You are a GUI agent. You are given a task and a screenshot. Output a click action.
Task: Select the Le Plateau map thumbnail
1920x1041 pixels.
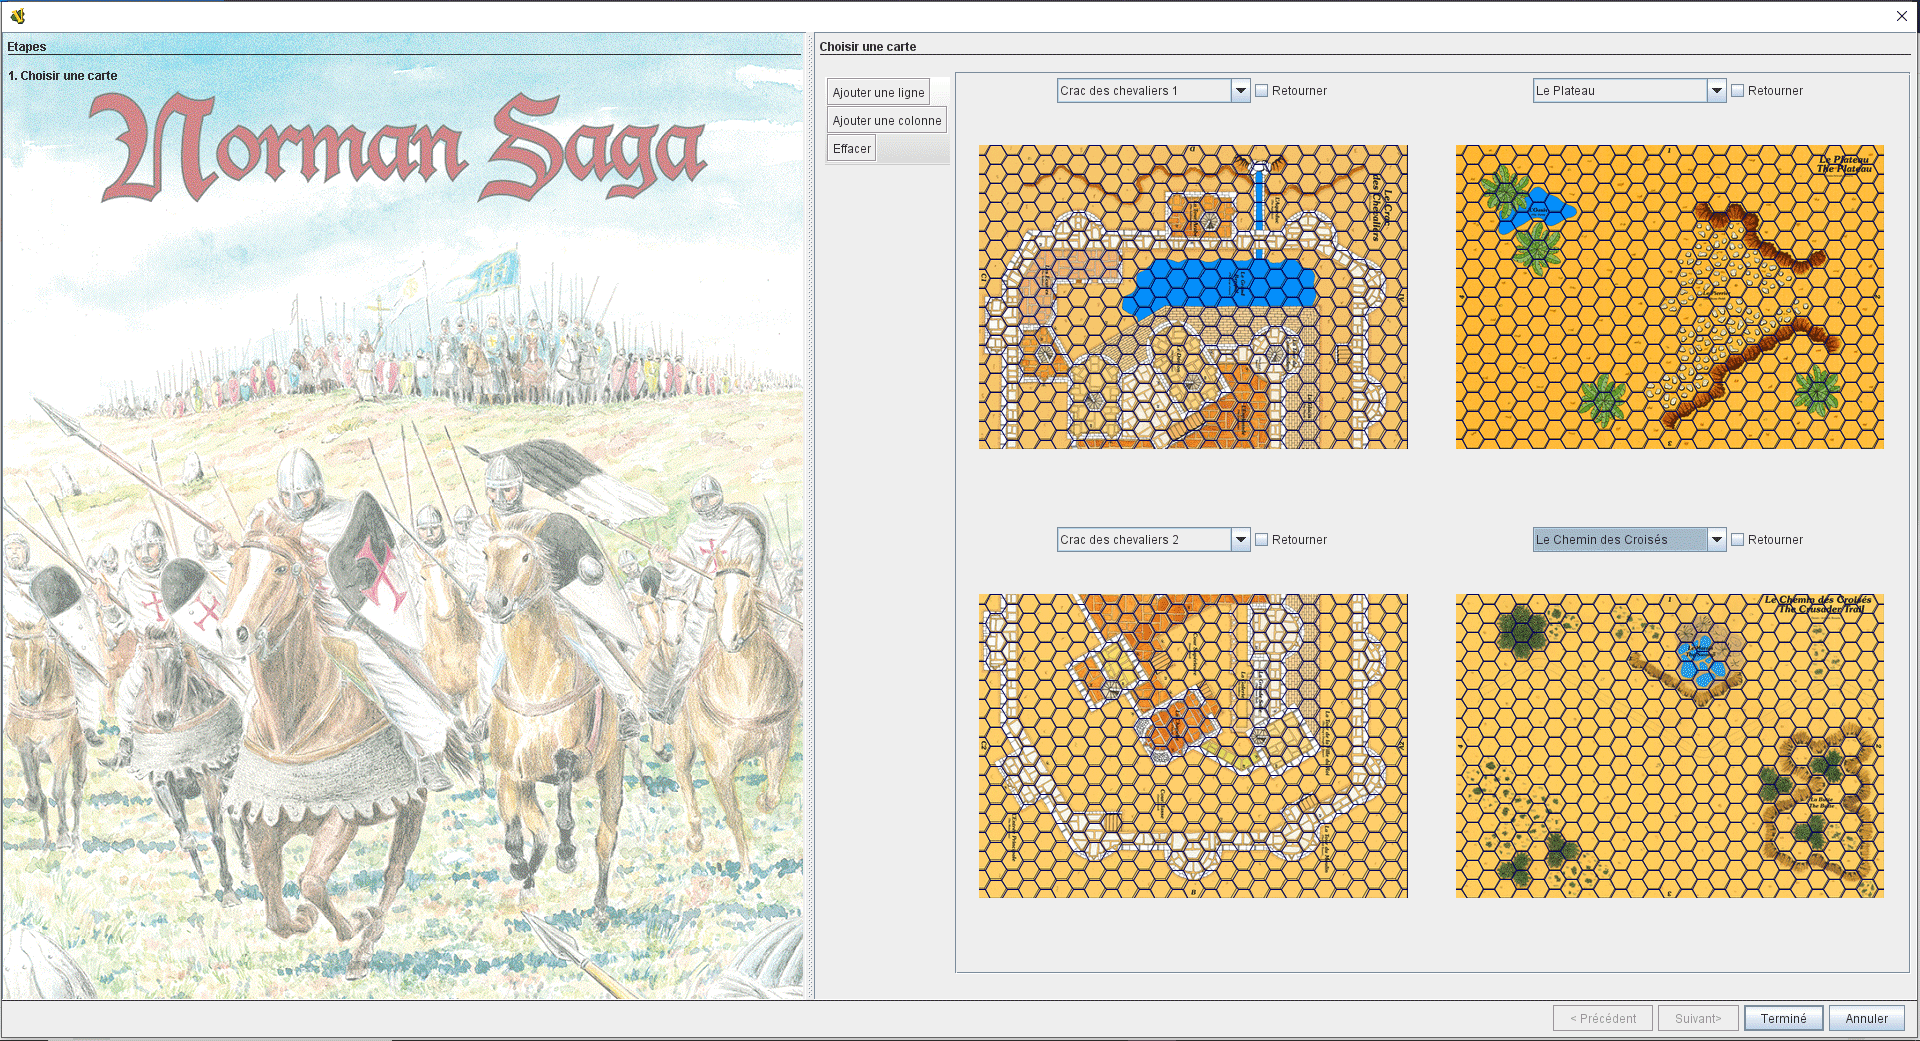(1669, 297)
